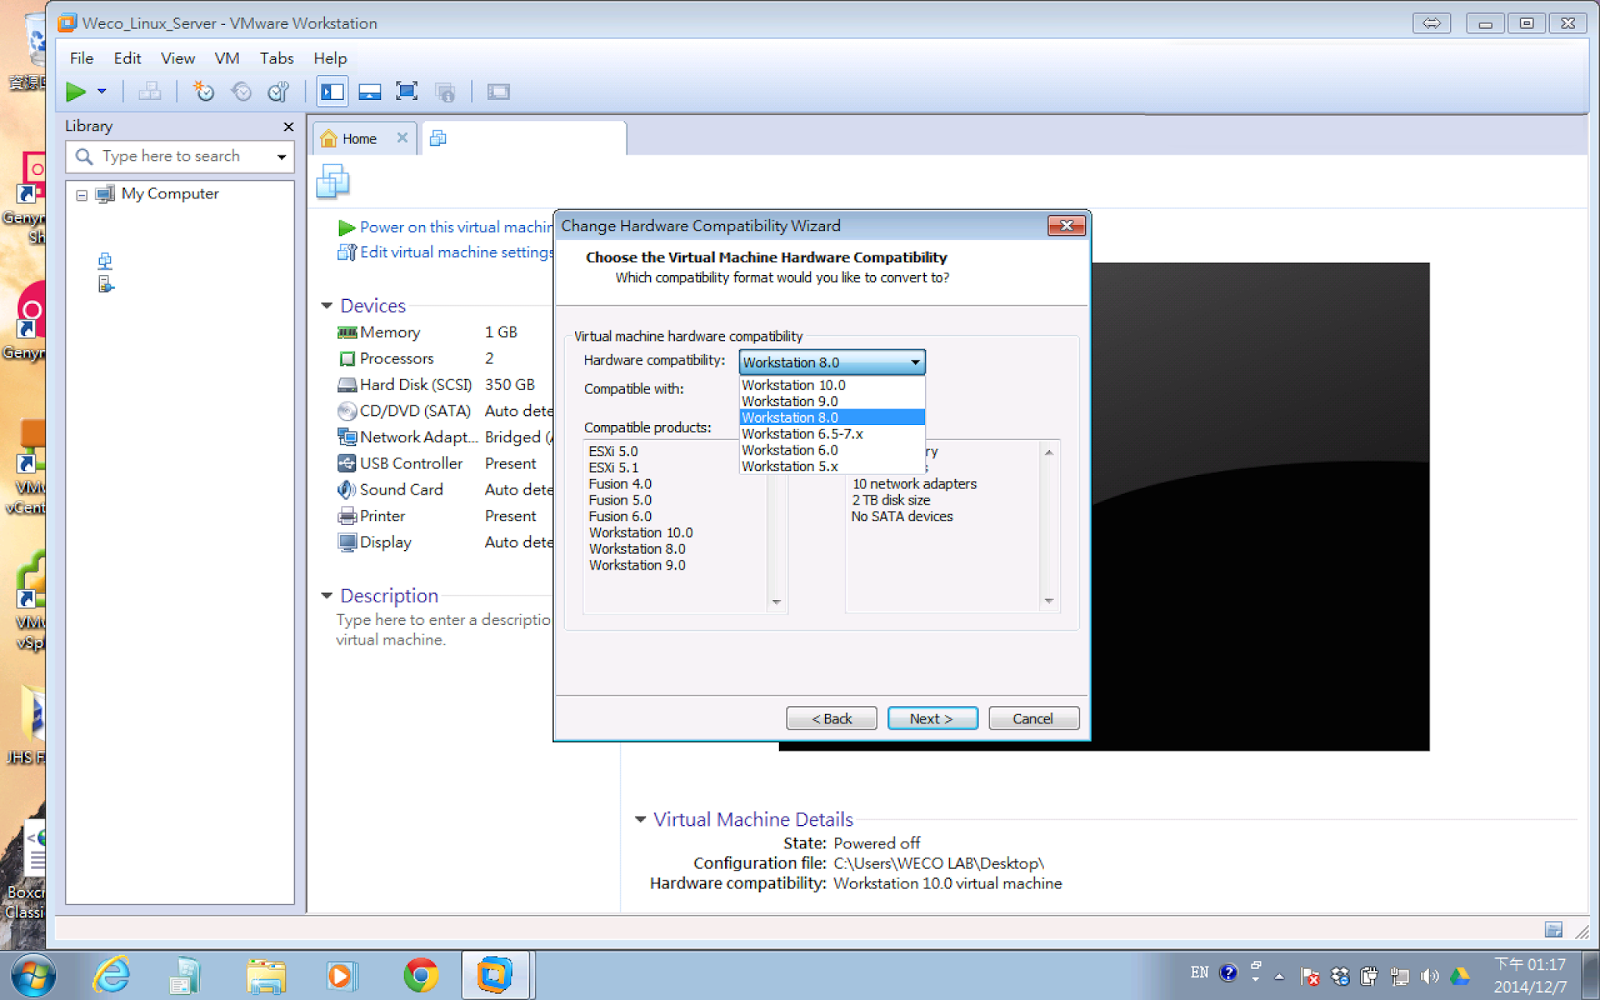The height and width of the screenshot is (1000, 1600).
Task: Select the Memory device row
Action: click(444, 332)
